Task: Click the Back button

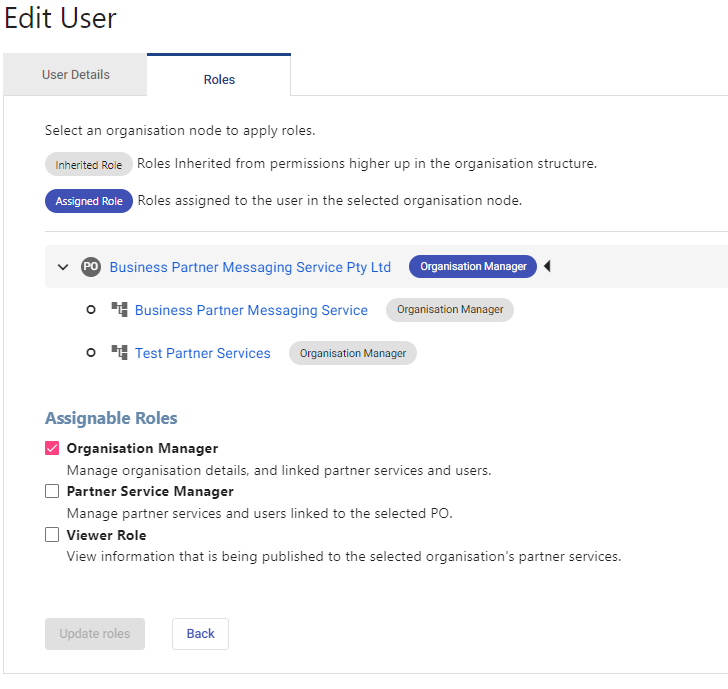Action: pos(200,634)
